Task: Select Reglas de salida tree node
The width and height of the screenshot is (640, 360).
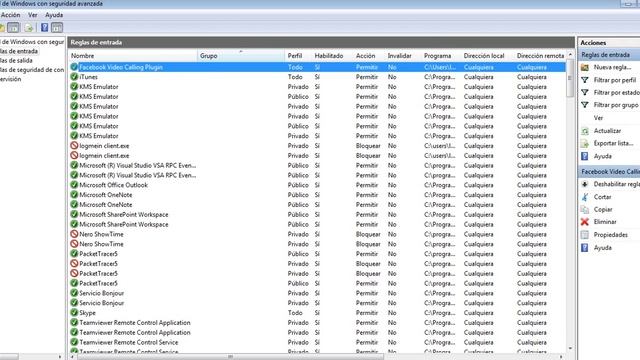Action: [16, 60]
